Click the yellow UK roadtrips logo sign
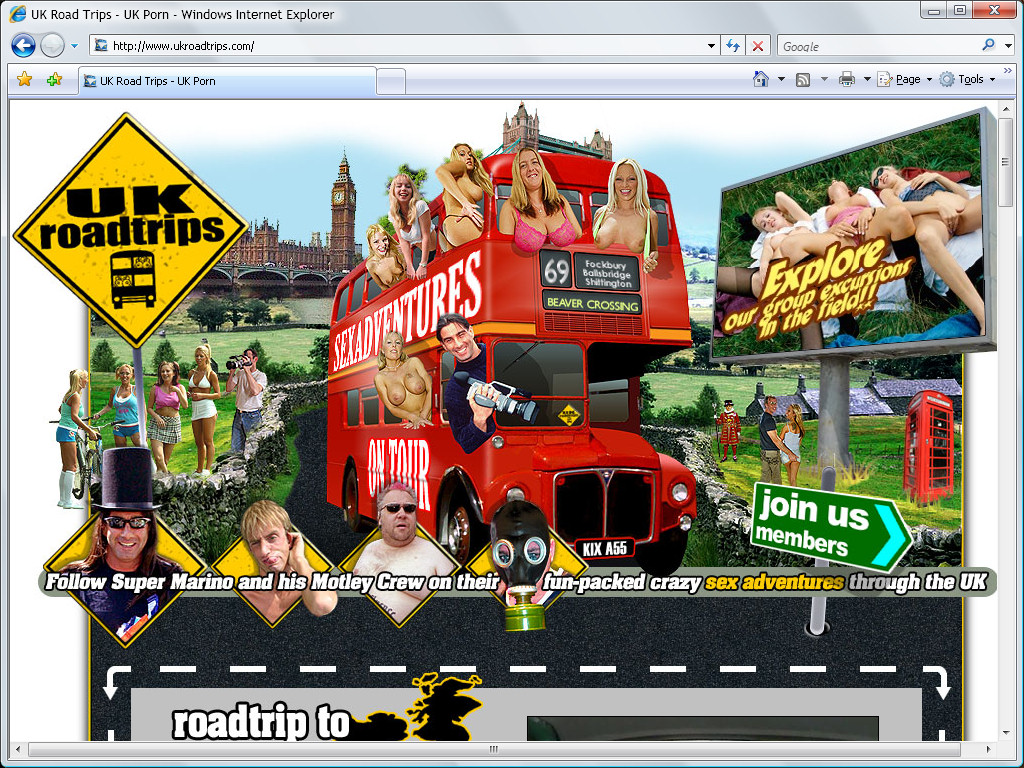The width and height of the screenshot is (1024, 768). [x=131, y=231]
